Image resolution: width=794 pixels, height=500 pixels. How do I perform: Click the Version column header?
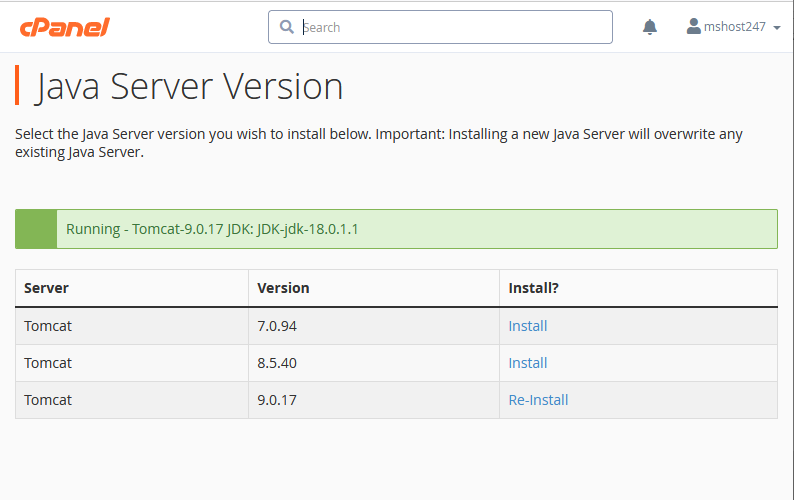tap(283, 288)
